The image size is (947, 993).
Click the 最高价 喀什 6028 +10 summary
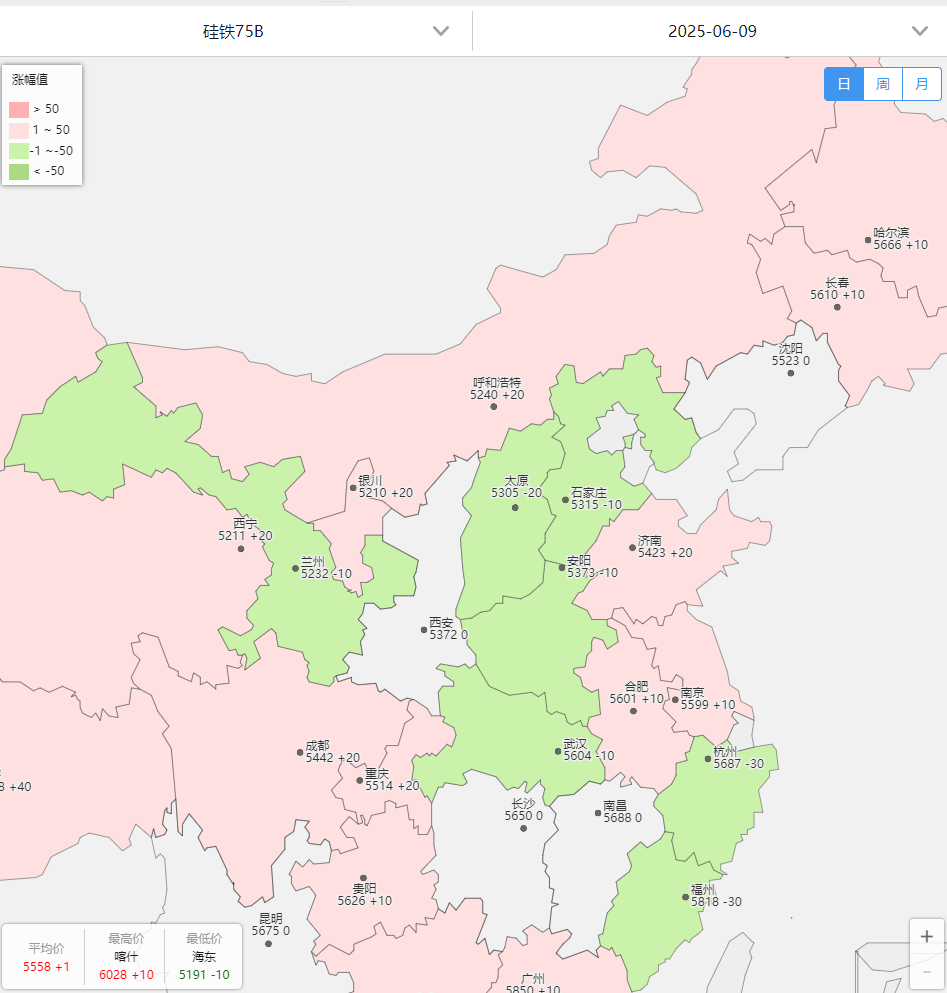pos(126,956)
